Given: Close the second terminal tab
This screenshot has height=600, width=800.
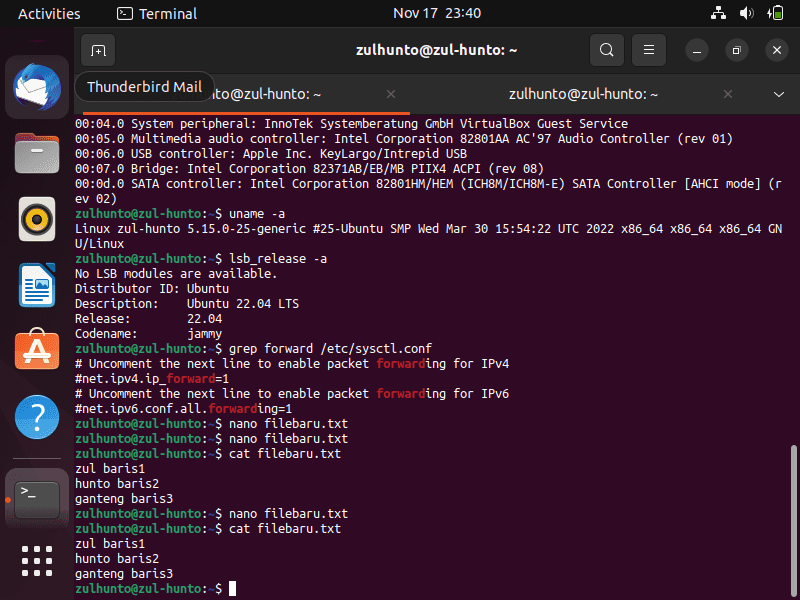Looking at the screenshot, I should coord(728,94).
